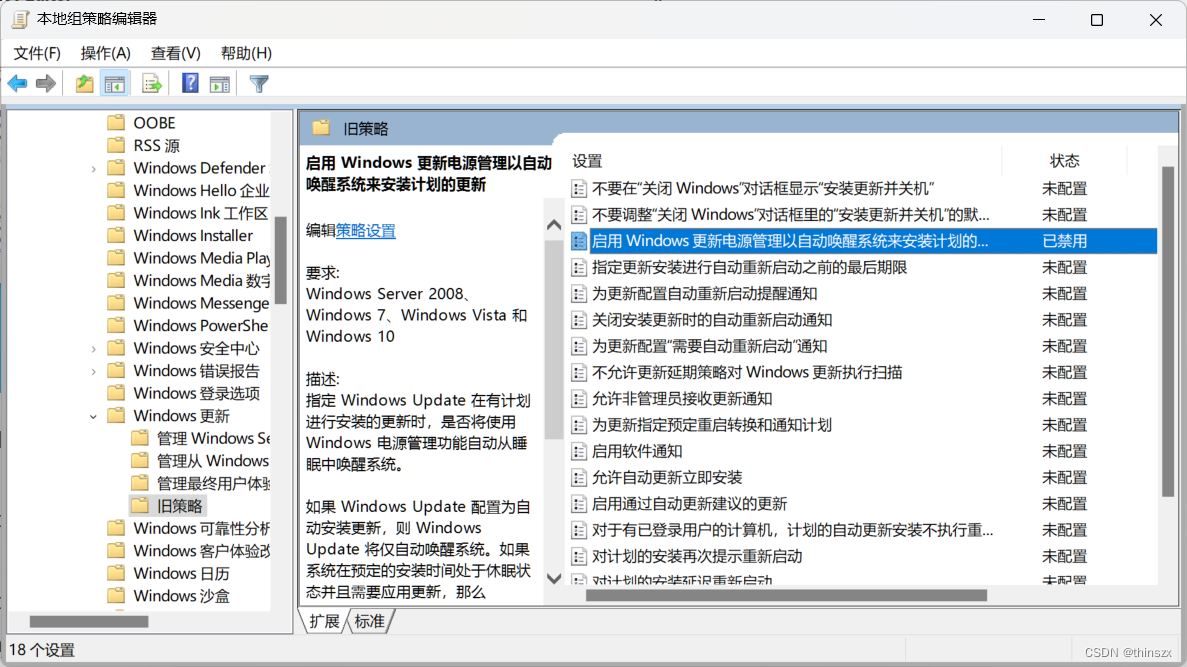The image size is (1187, 667).
Task: Click the 旧策略 folder icon in tree
Action: [140, 505]
